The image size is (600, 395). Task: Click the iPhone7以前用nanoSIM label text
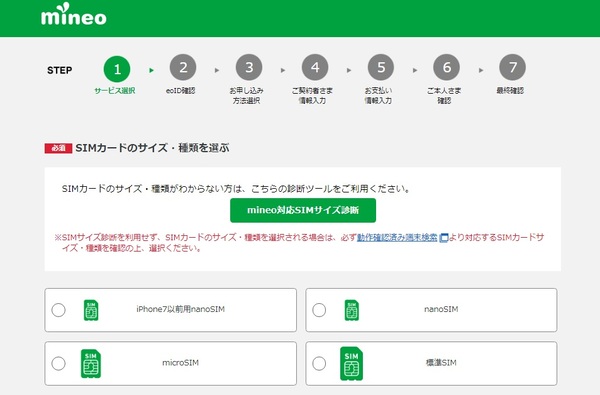[181, 309]
